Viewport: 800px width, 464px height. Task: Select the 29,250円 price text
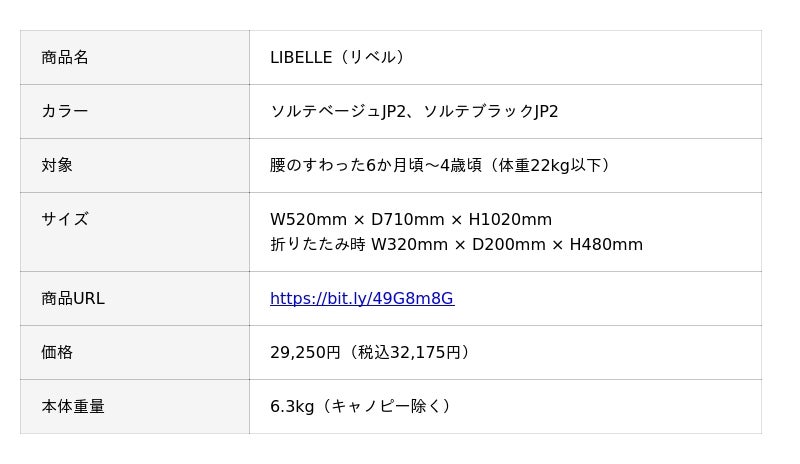[305, 353]
